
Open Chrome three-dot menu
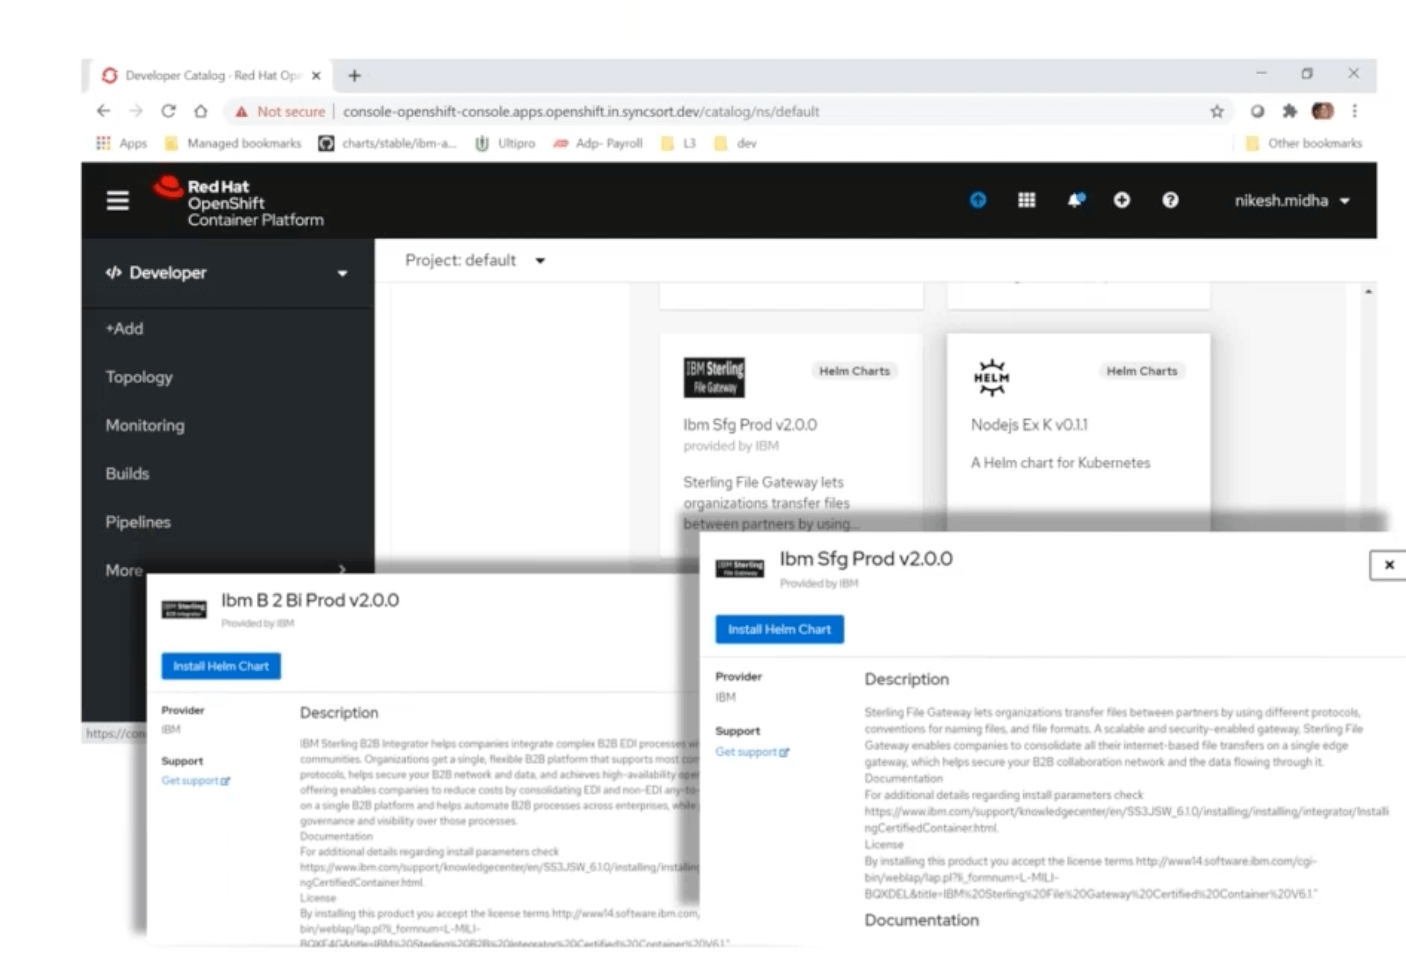click(x=1355, y=111)
